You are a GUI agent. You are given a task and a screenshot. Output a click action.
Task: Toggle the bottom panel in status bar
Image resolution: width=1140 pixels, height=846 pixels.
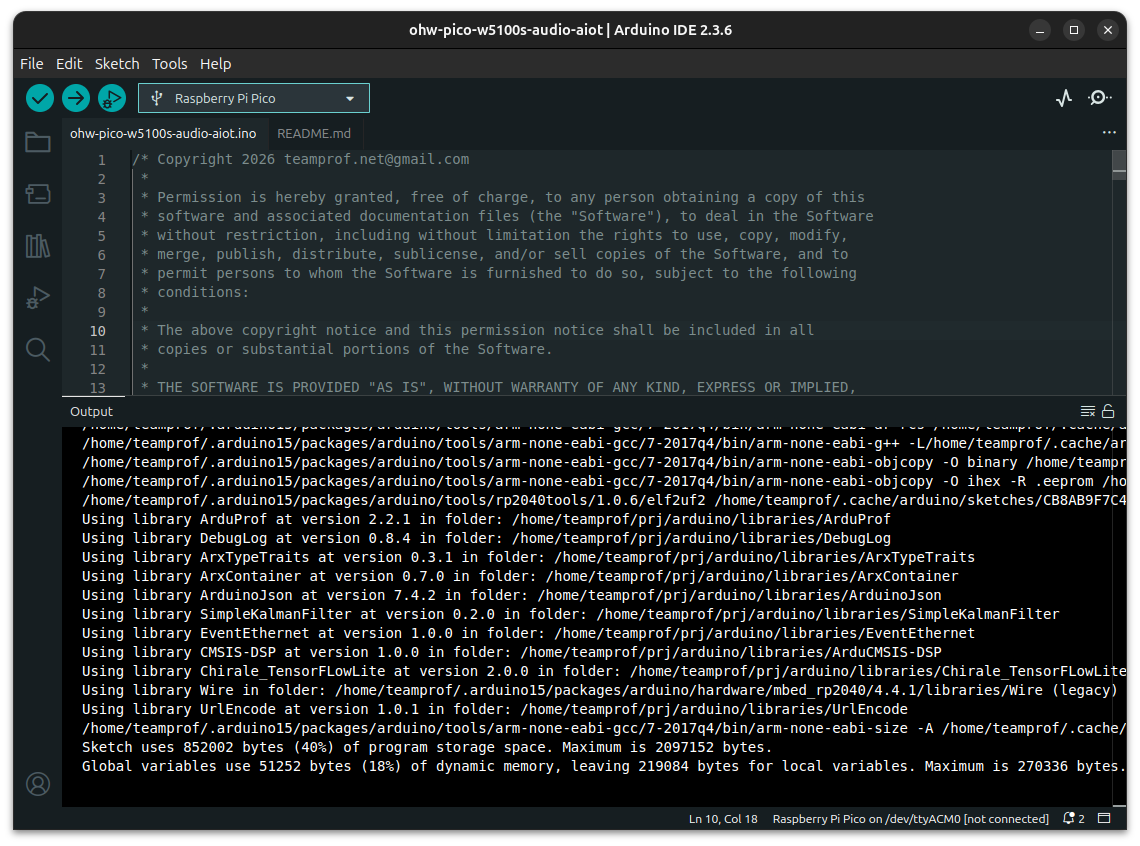1105,819
